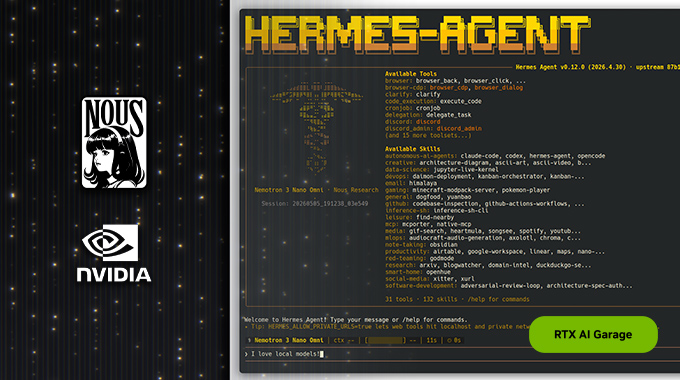The width and height of the screenshot is (680, 380).
Task: Click the 'cronjob: cronjob' row
Action: (412, 108)
